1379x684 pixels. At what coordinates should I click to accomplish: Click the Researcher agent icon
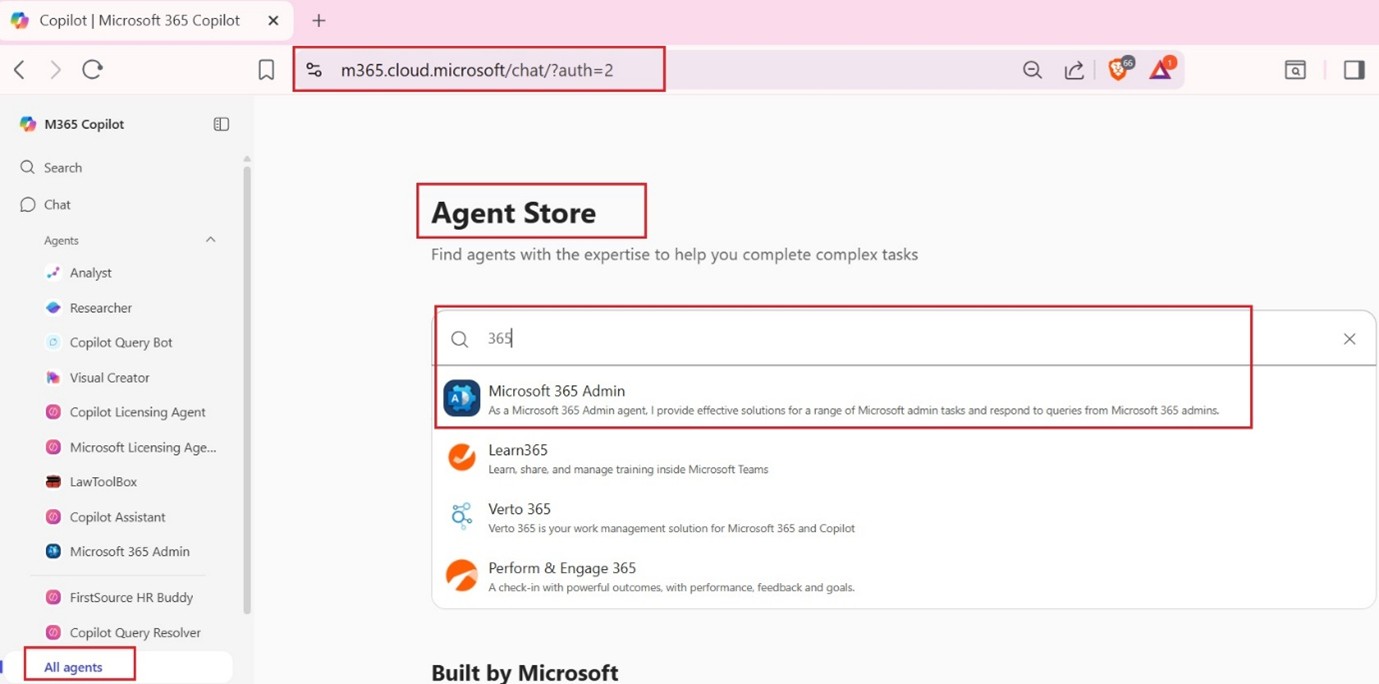tap(53, 307)
